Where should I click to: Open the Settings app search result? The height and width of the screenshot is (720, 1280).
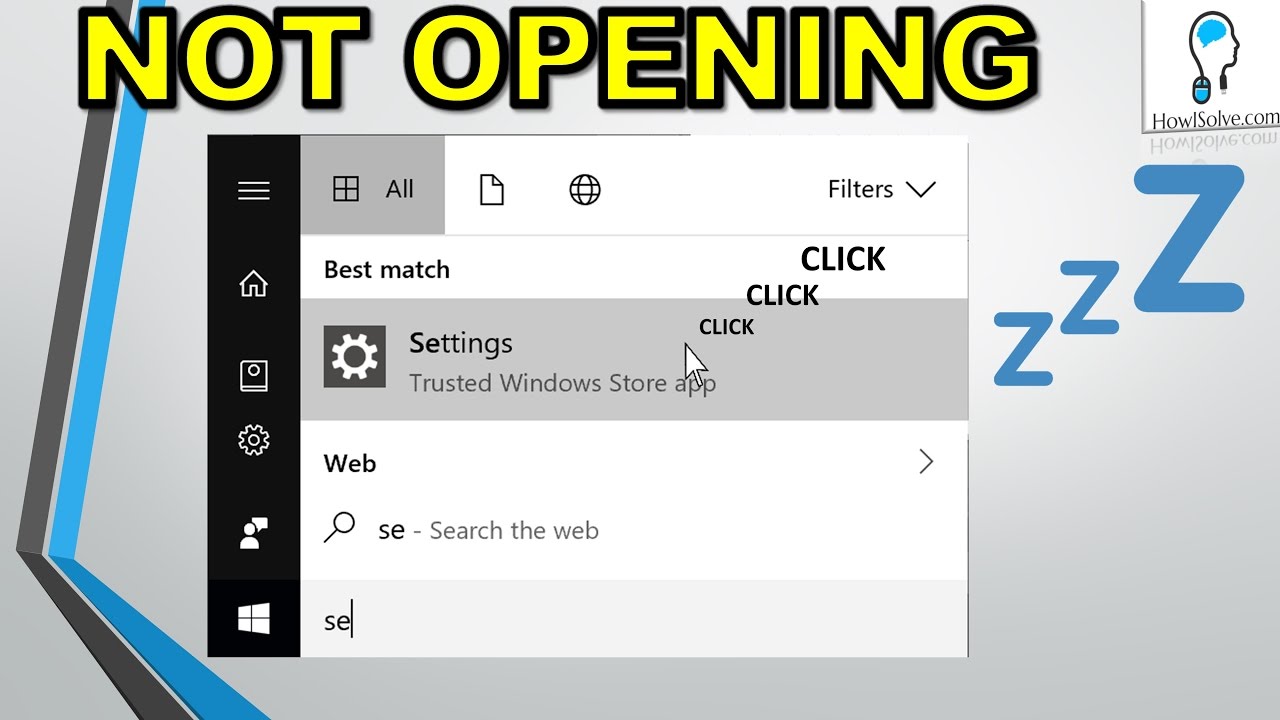tap(634, 359)
